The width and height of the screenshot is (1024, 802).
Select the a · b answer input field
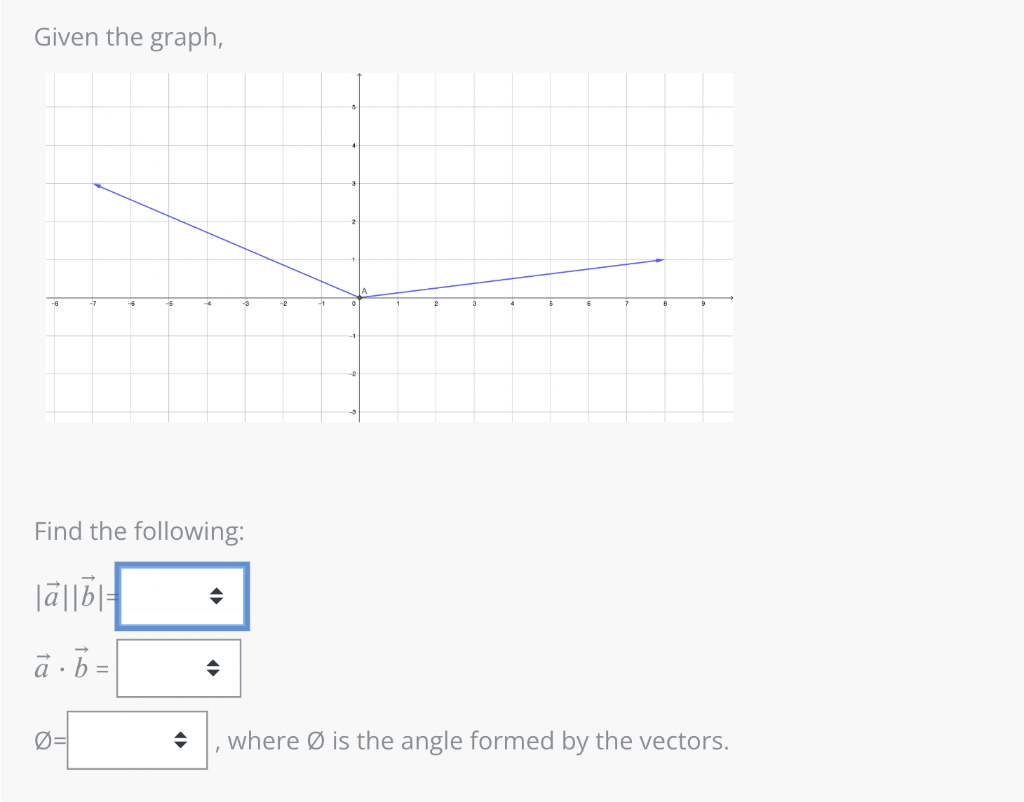178,668
